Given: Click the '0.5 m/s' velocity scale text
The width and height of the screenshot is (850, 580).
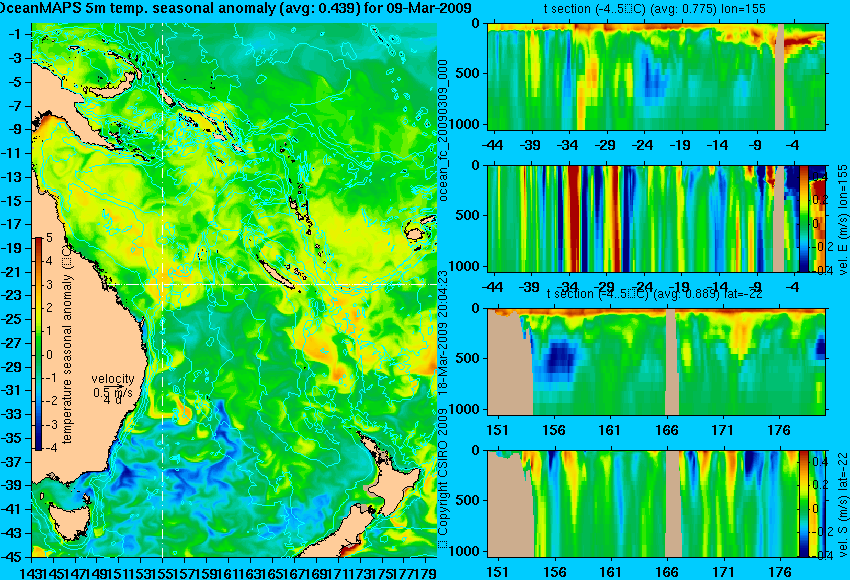Looking at the screenshot, I should (x=113, y=391).
